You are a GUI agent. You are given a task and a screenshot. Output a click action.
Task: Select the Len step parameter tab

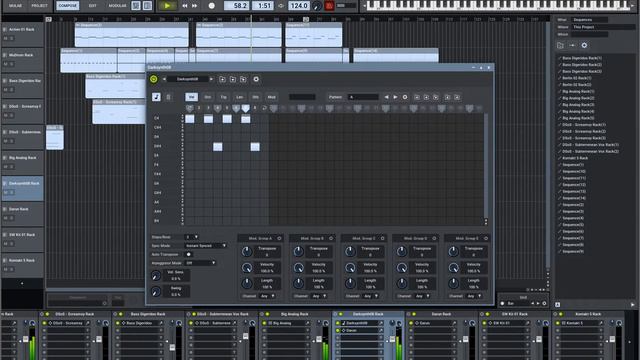point(240,97)
